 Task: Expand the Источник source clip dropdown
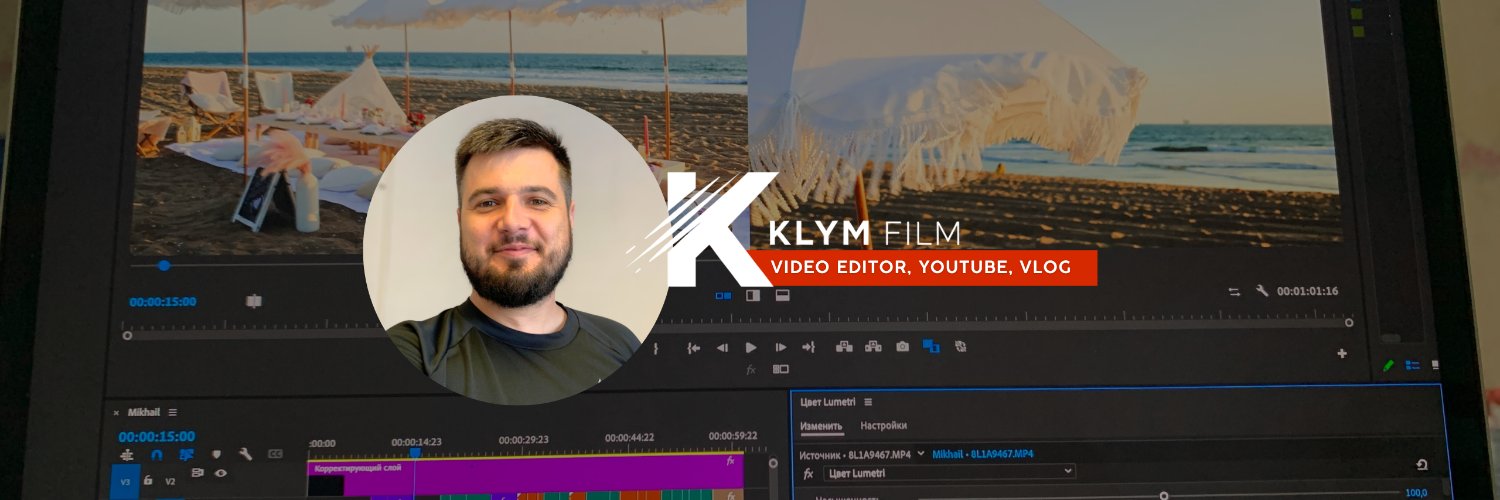tap(921, 454)
